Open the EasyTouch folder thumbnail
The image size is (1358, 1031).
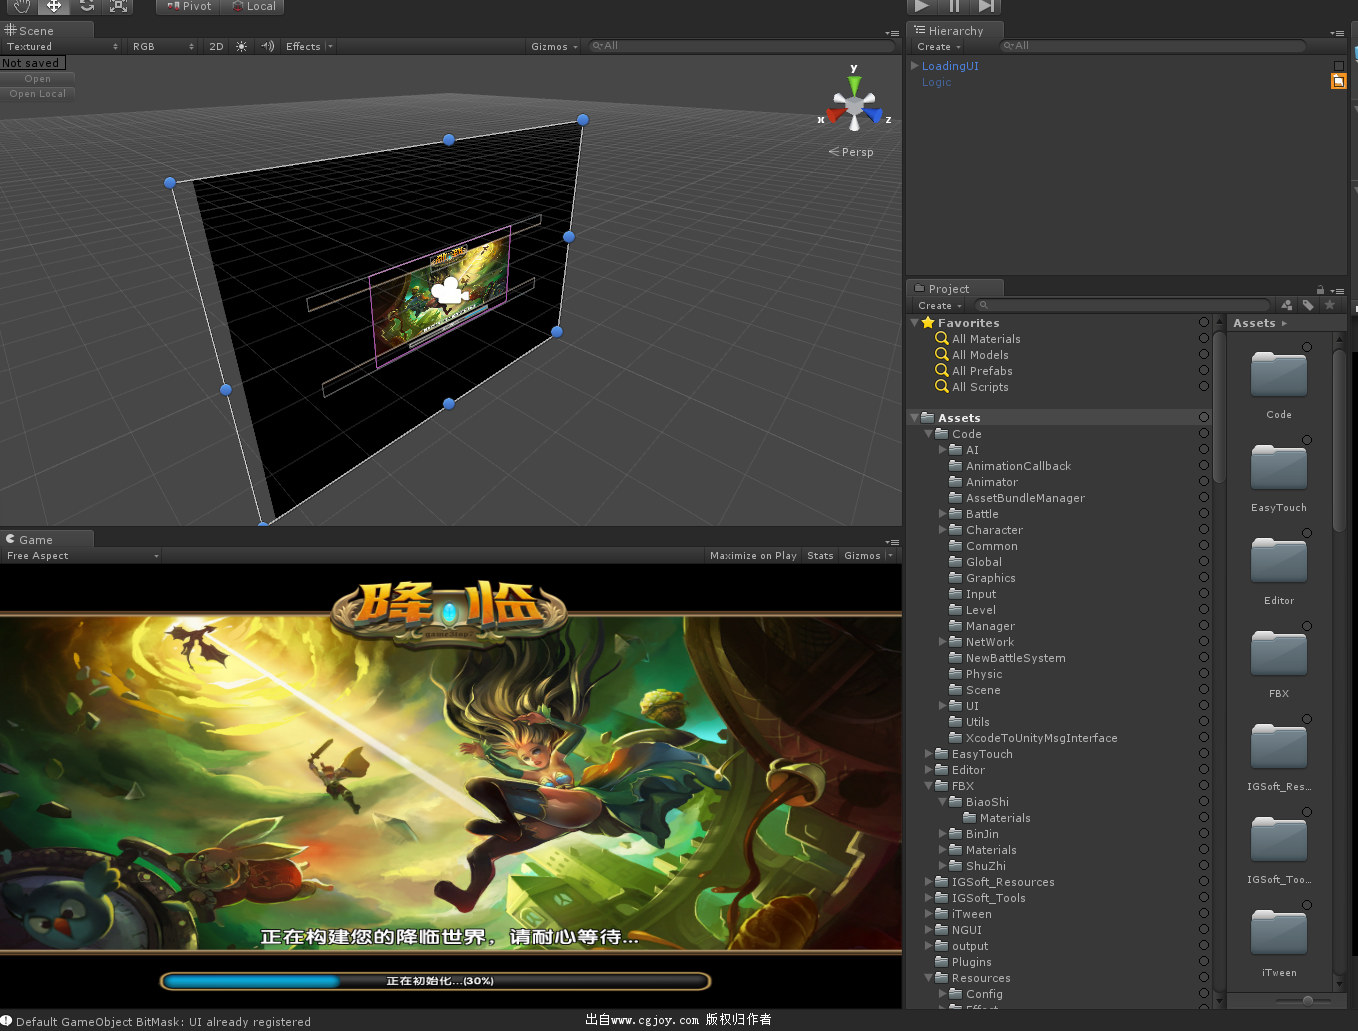[1279, 467]
